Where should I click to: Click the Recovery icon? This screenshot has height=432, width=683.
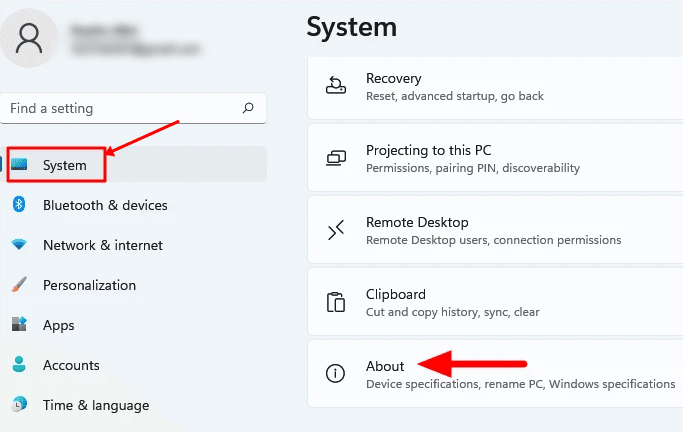point(336,86)
